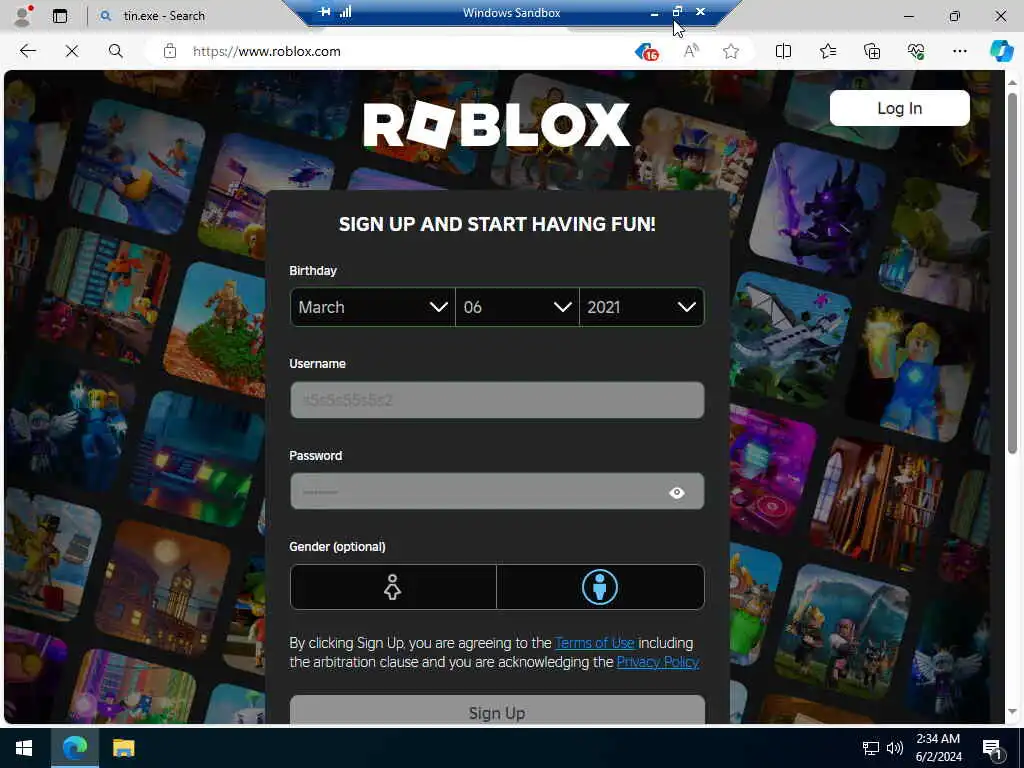Click the network icon in system tray
Screen dimensions: 1024x768
[x=871, y=748]
